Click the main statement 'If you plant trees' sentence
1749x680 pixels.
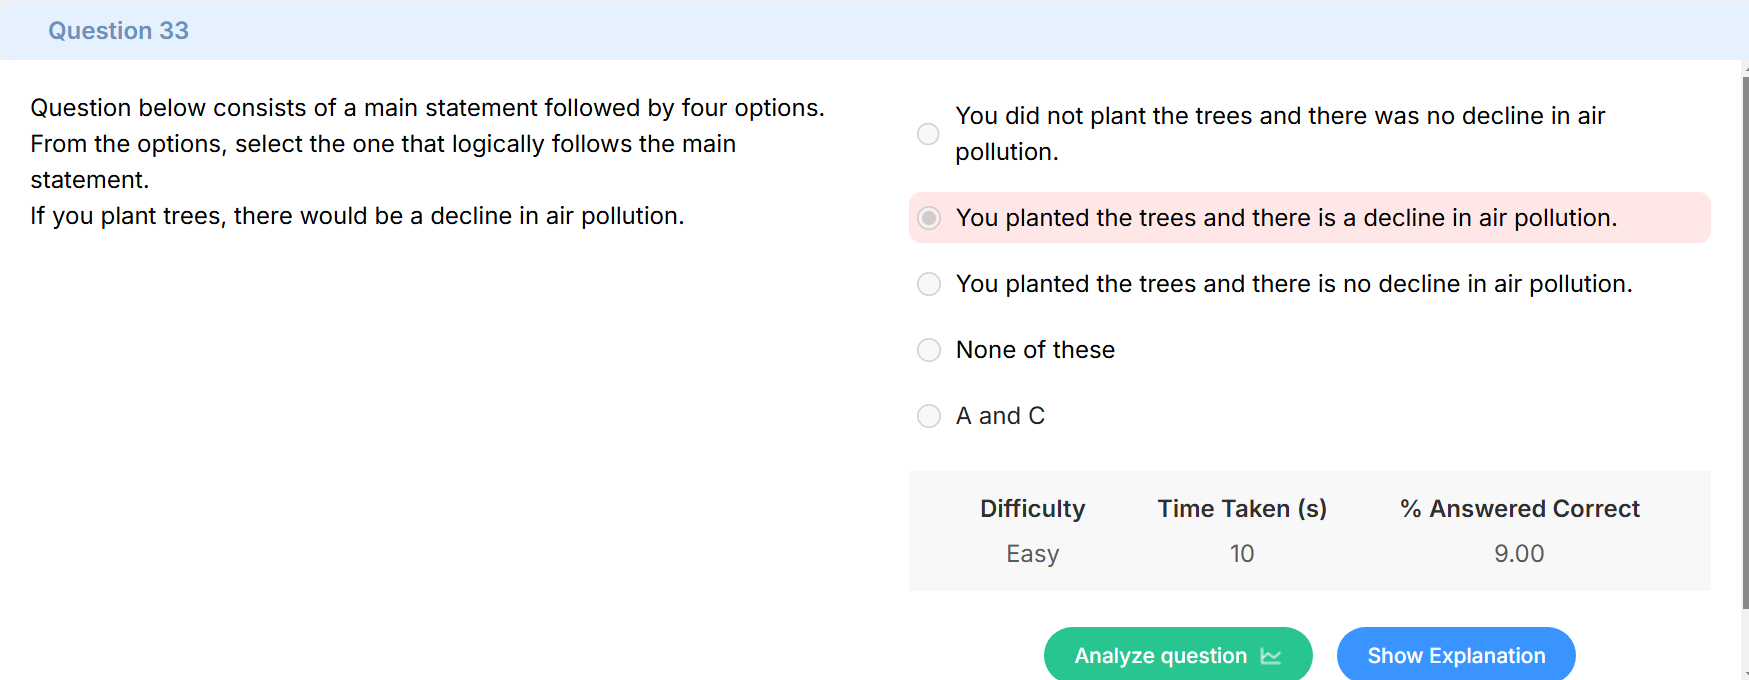[x=357, y=216]
